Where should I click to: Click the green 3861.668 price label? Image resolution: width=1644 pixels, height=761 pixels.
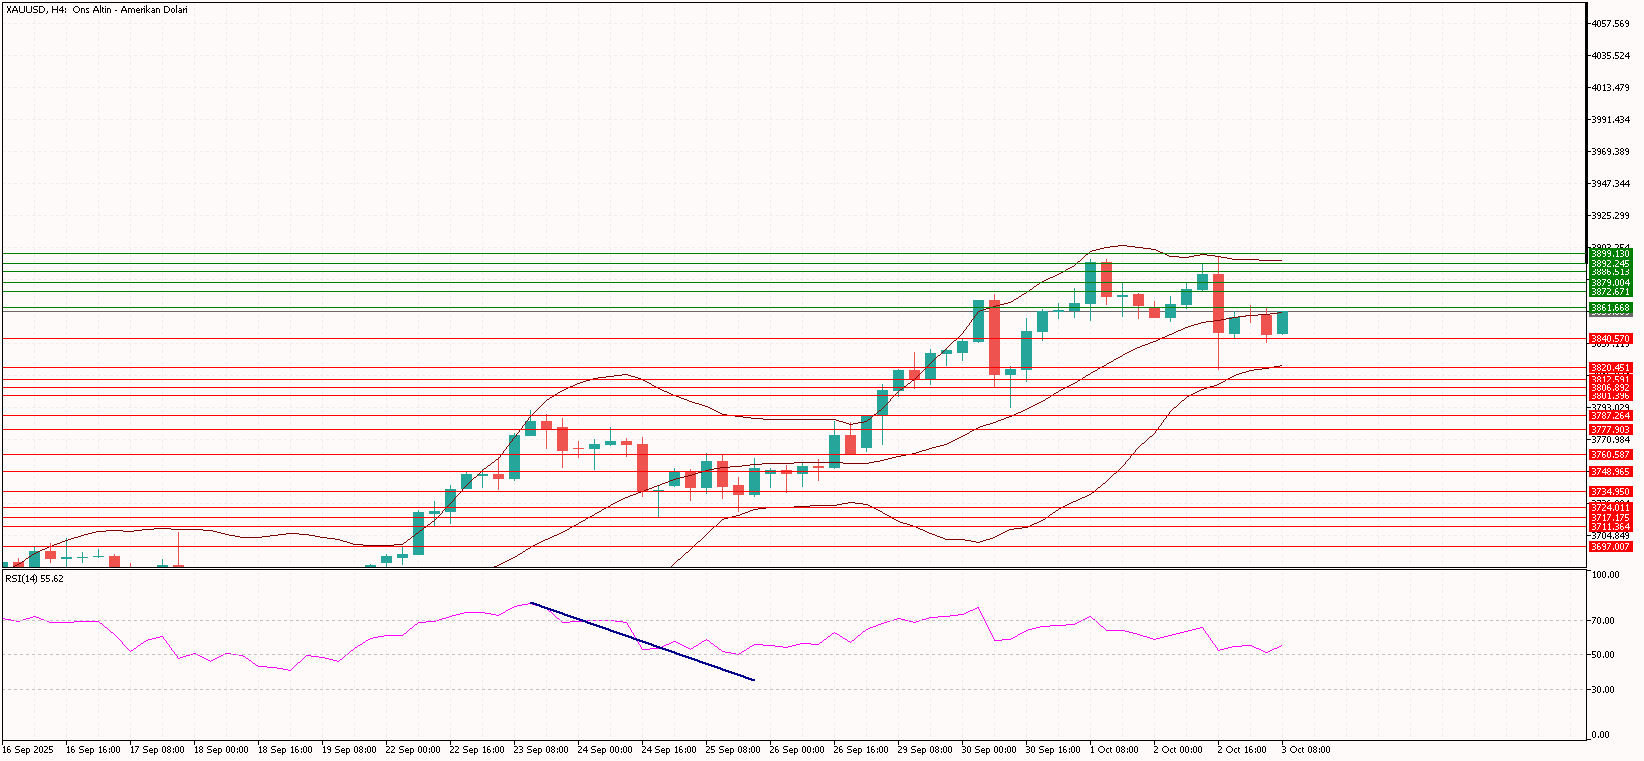(x=1610, y=308)
